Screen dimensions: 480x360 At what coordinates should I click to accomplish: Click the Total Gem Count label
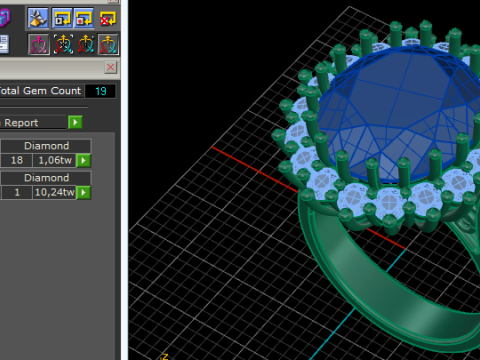click(41, 91)
